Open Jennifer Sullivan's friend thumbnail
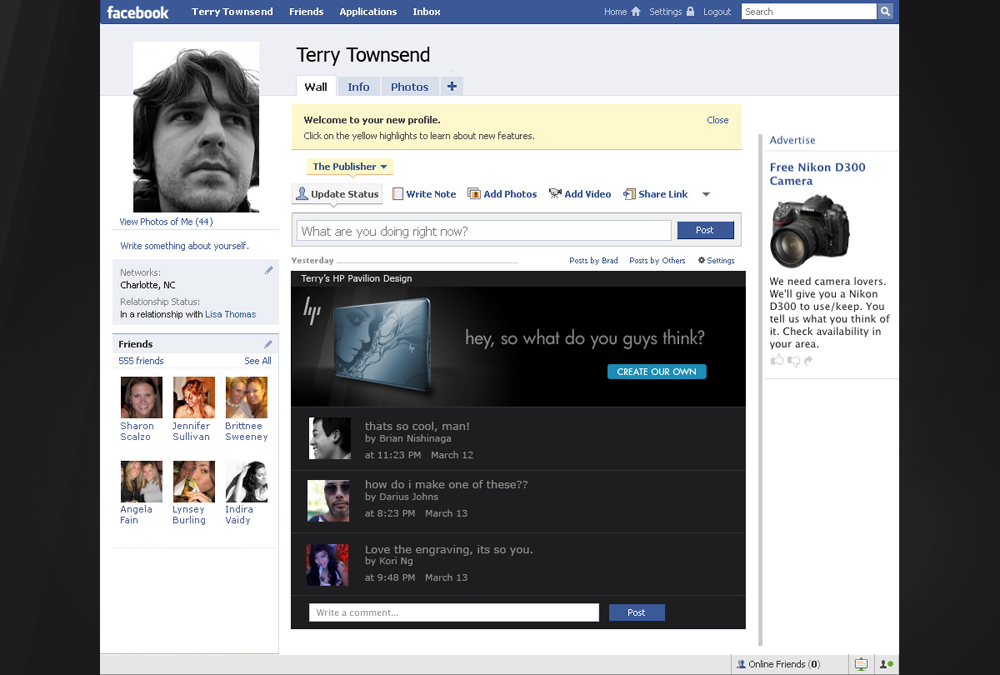 194,397
